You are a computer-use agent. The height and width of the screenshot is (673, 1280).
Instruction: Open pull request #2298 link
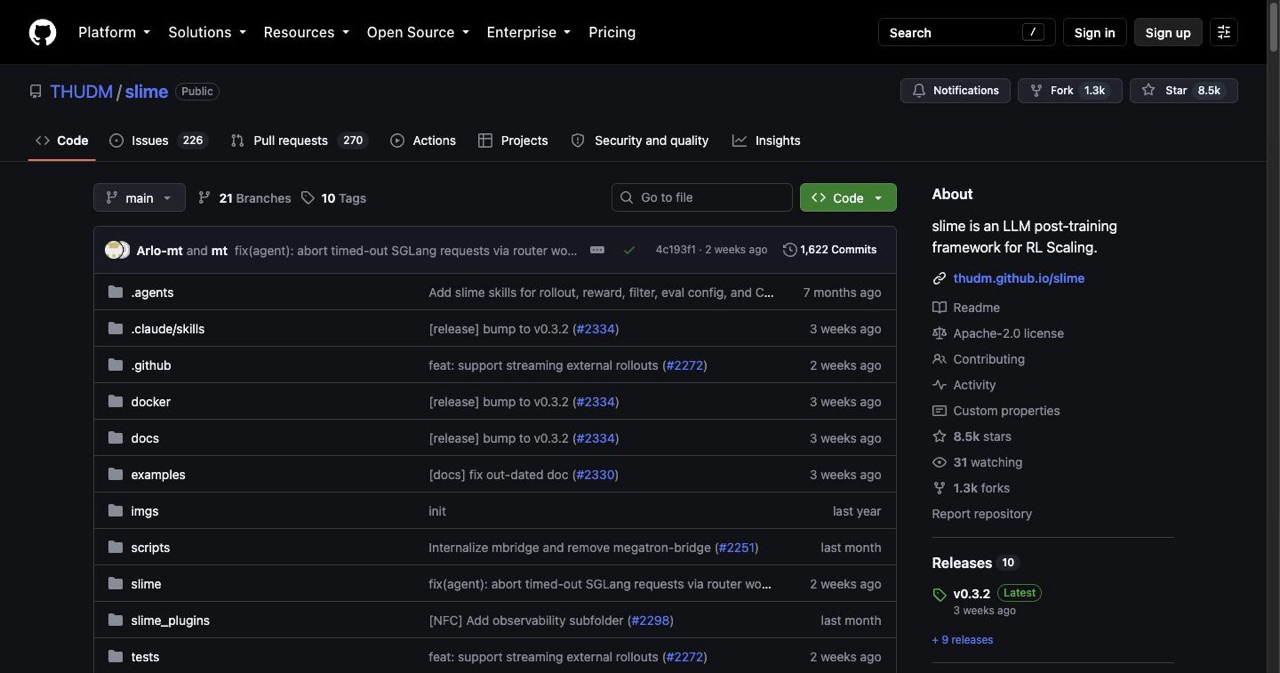point(650,620)
